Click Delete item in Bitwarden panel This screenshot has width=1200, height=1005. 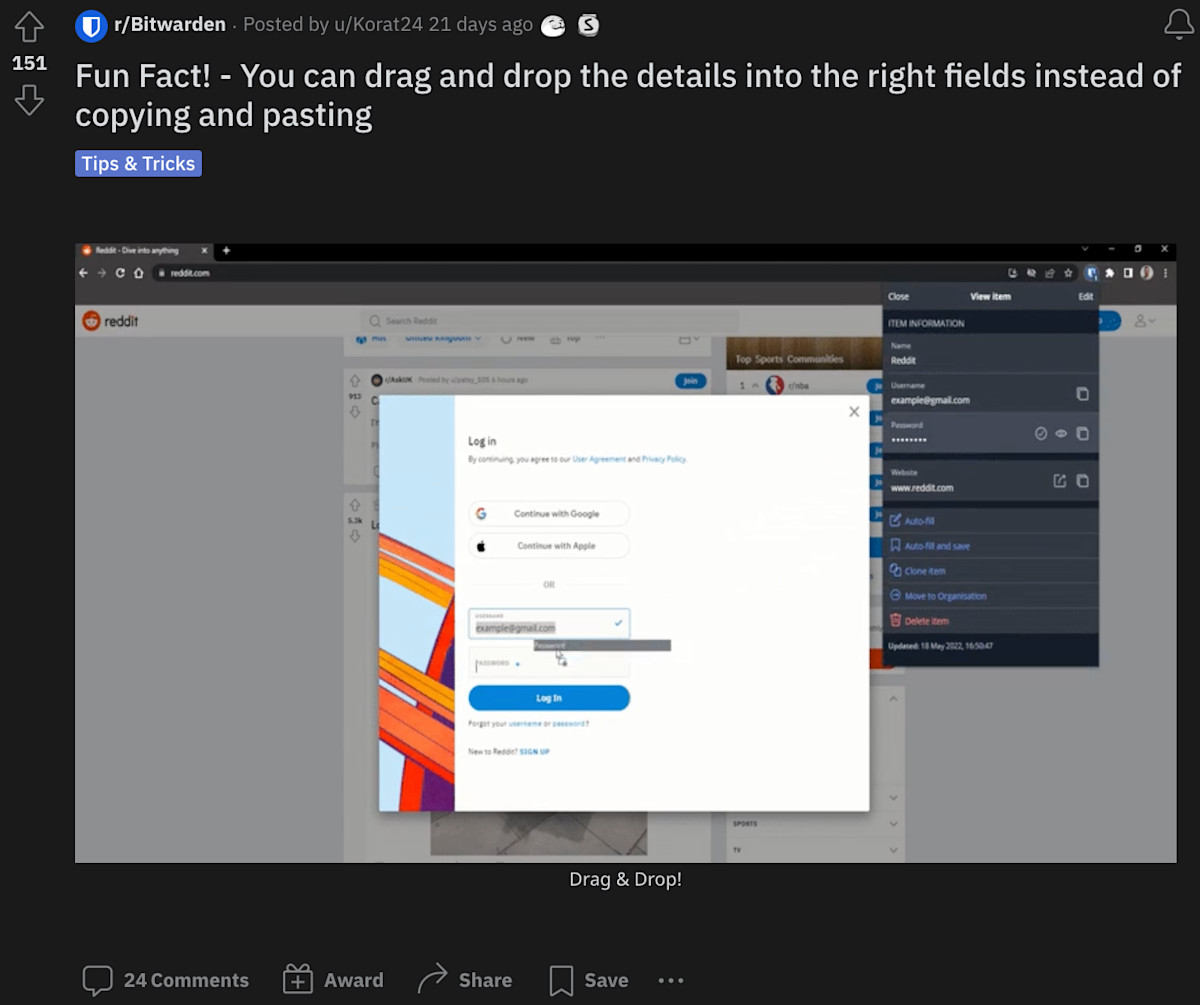925,621
